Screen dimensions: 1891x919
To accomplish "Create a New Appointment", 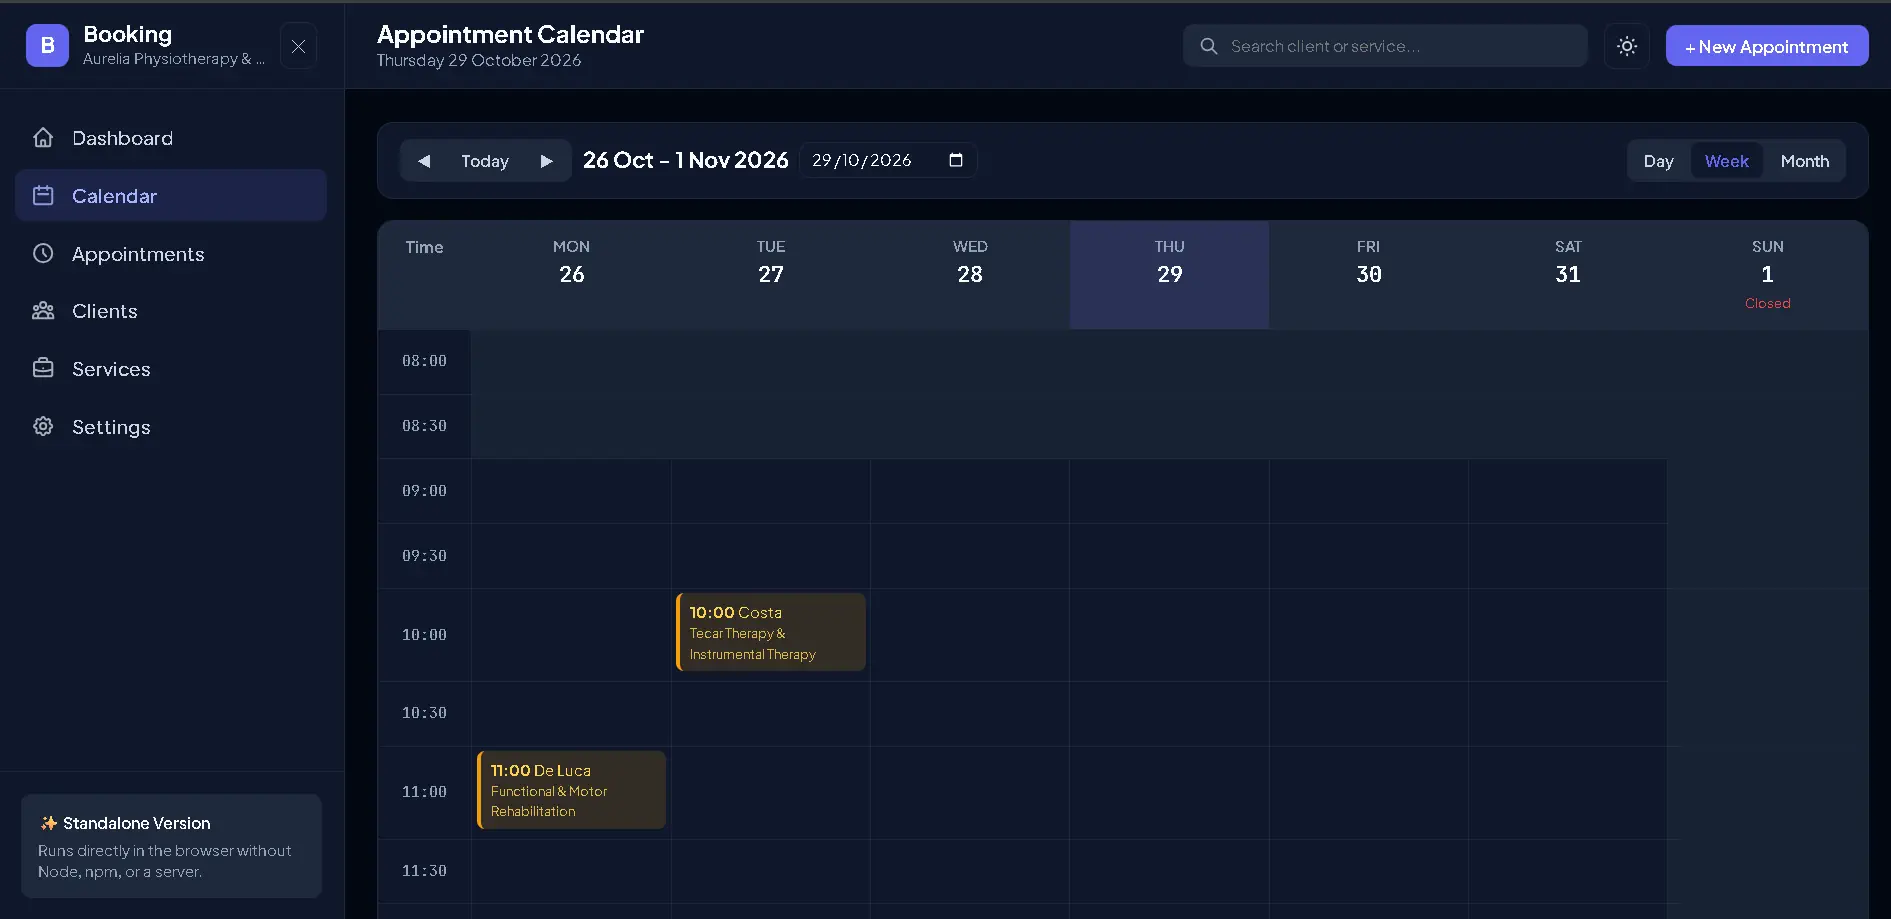I will tap(1767, 46).
